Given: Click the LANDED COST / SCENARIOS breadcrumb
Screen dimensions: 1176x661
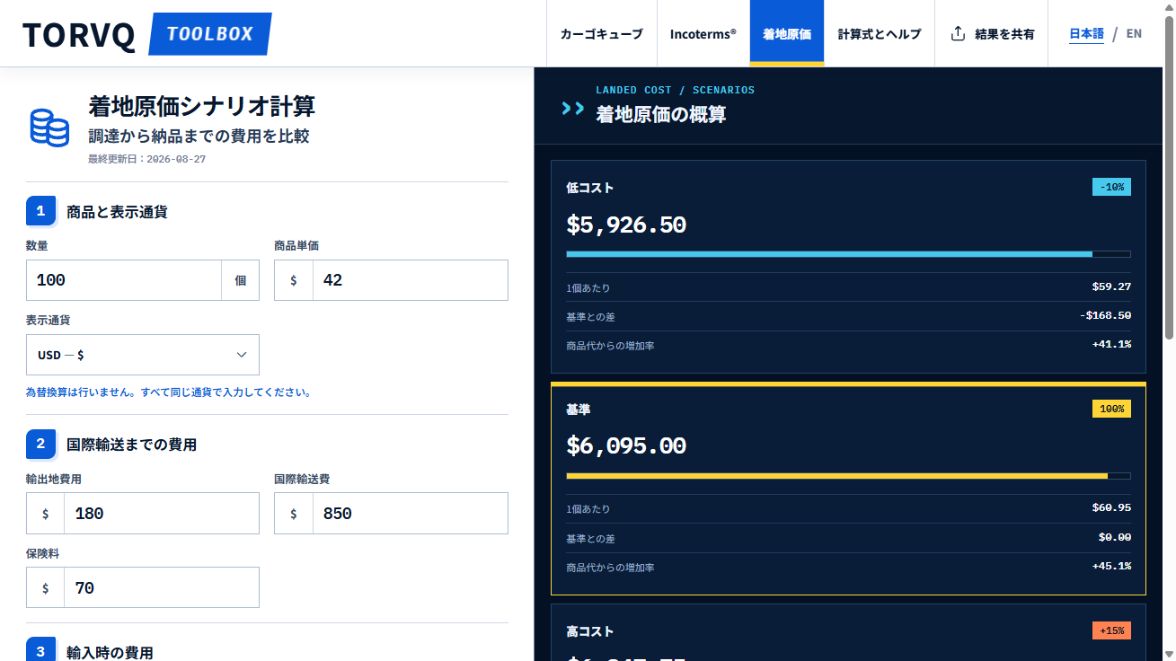Looking at the screenshot, I should (x=675, y=90).
